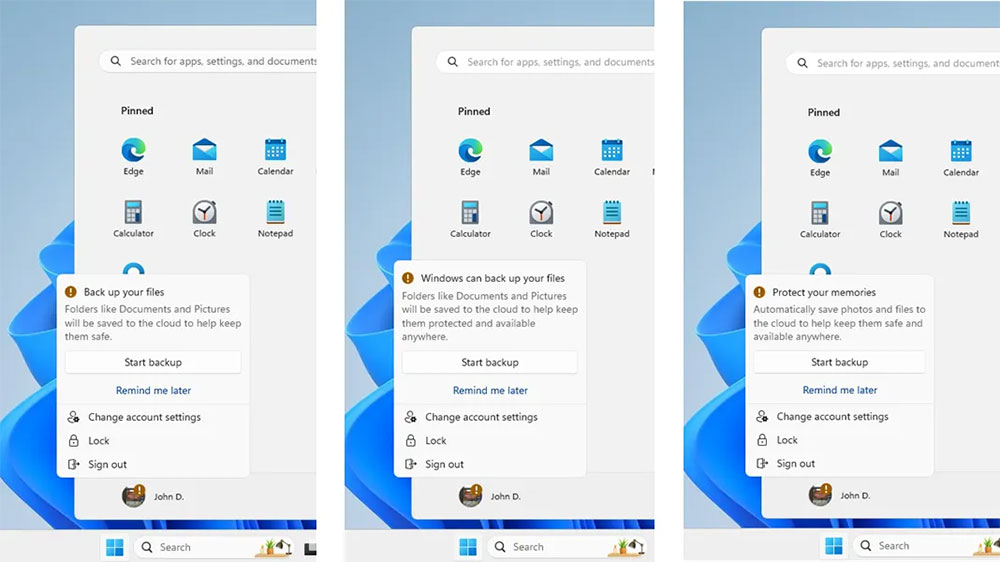The height and width of the screenshot is (562, 1000).
Task: Select Lock in the 'Back up your files' flyout
Action: click(153, 441)
